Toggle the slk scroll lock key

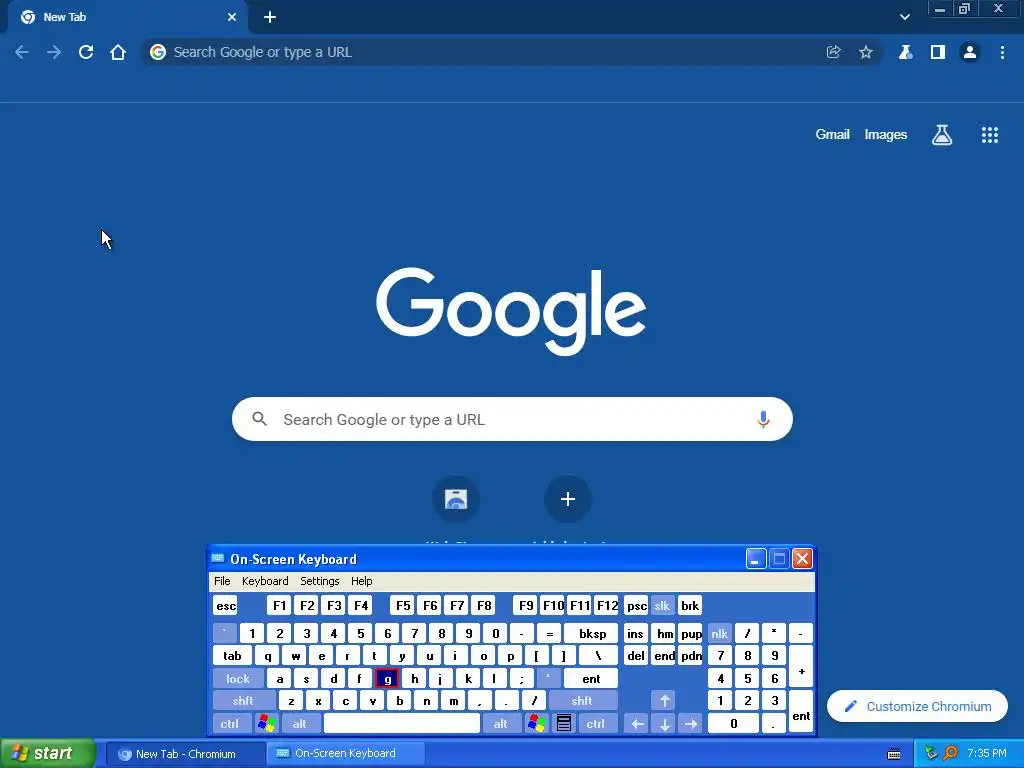tap(662, 606)
